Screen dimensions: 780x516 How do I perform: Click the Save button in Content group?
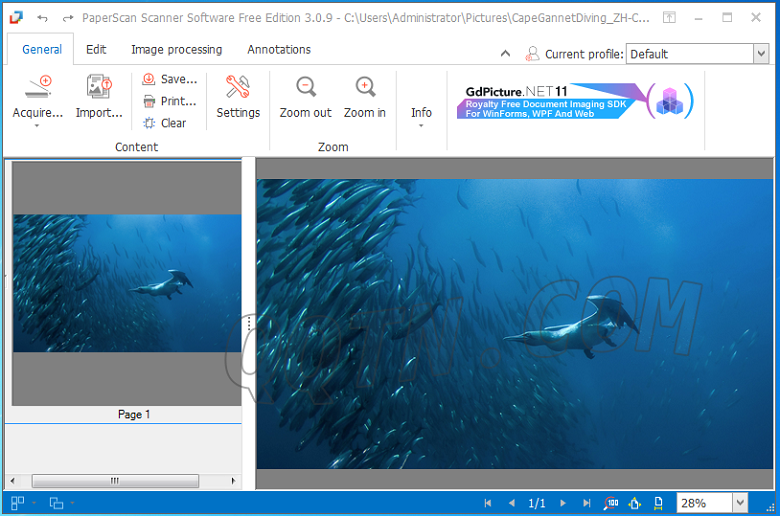(x=169, y=79)
